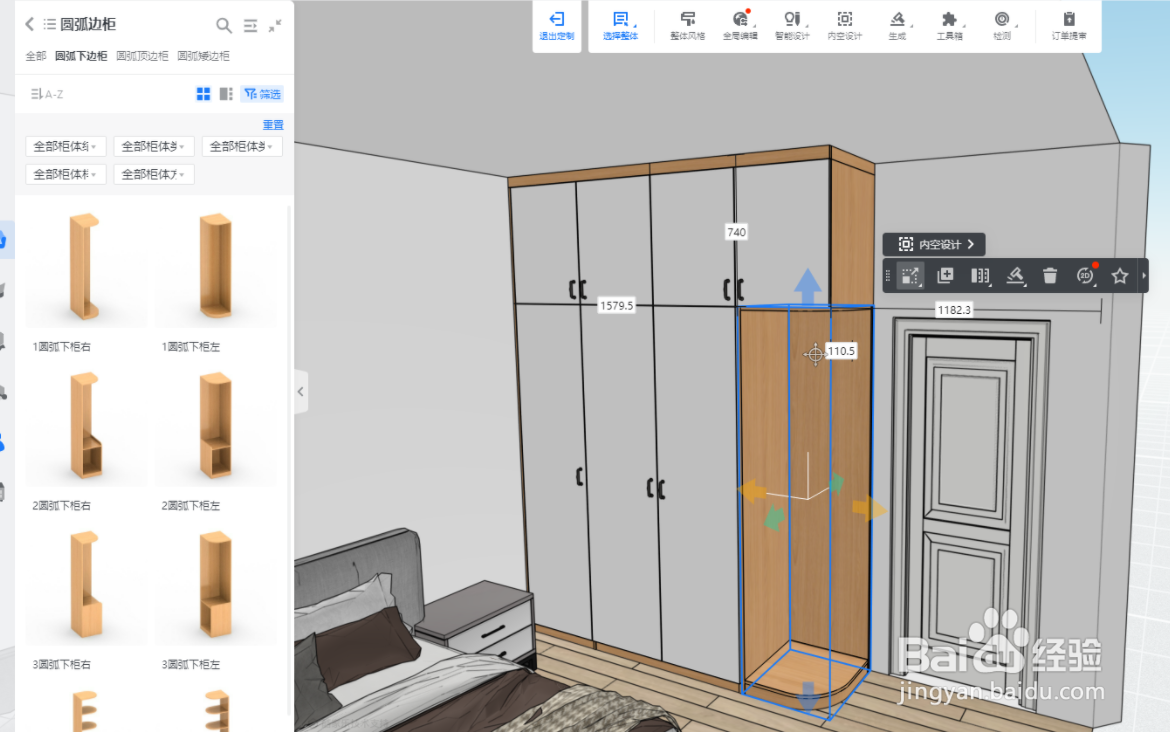This screenshot has width=1170, height=732.
Task: Select the 1圆弧下柜左 cabinet thumbnail
Action: [x=216, y=267]
